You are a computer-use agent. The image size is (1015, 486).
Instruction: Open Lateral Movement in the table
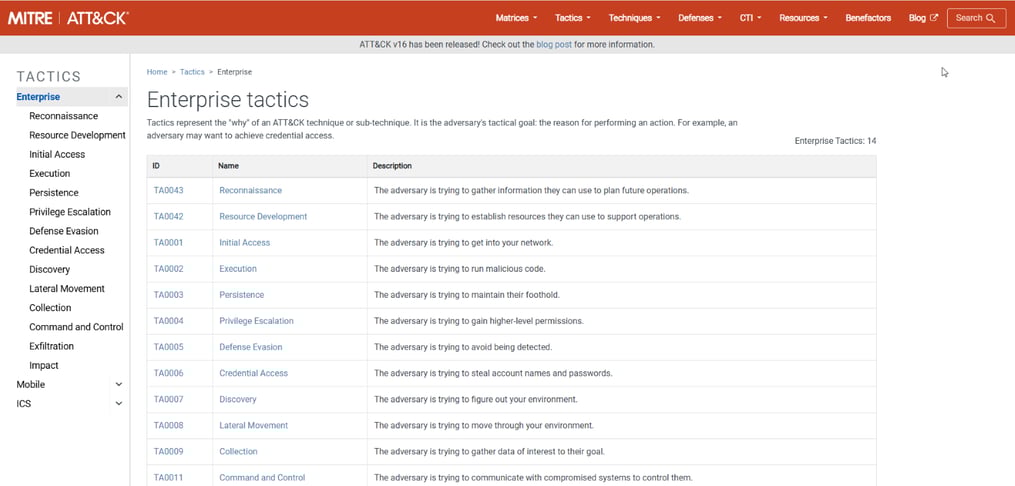tap(254, 425)
